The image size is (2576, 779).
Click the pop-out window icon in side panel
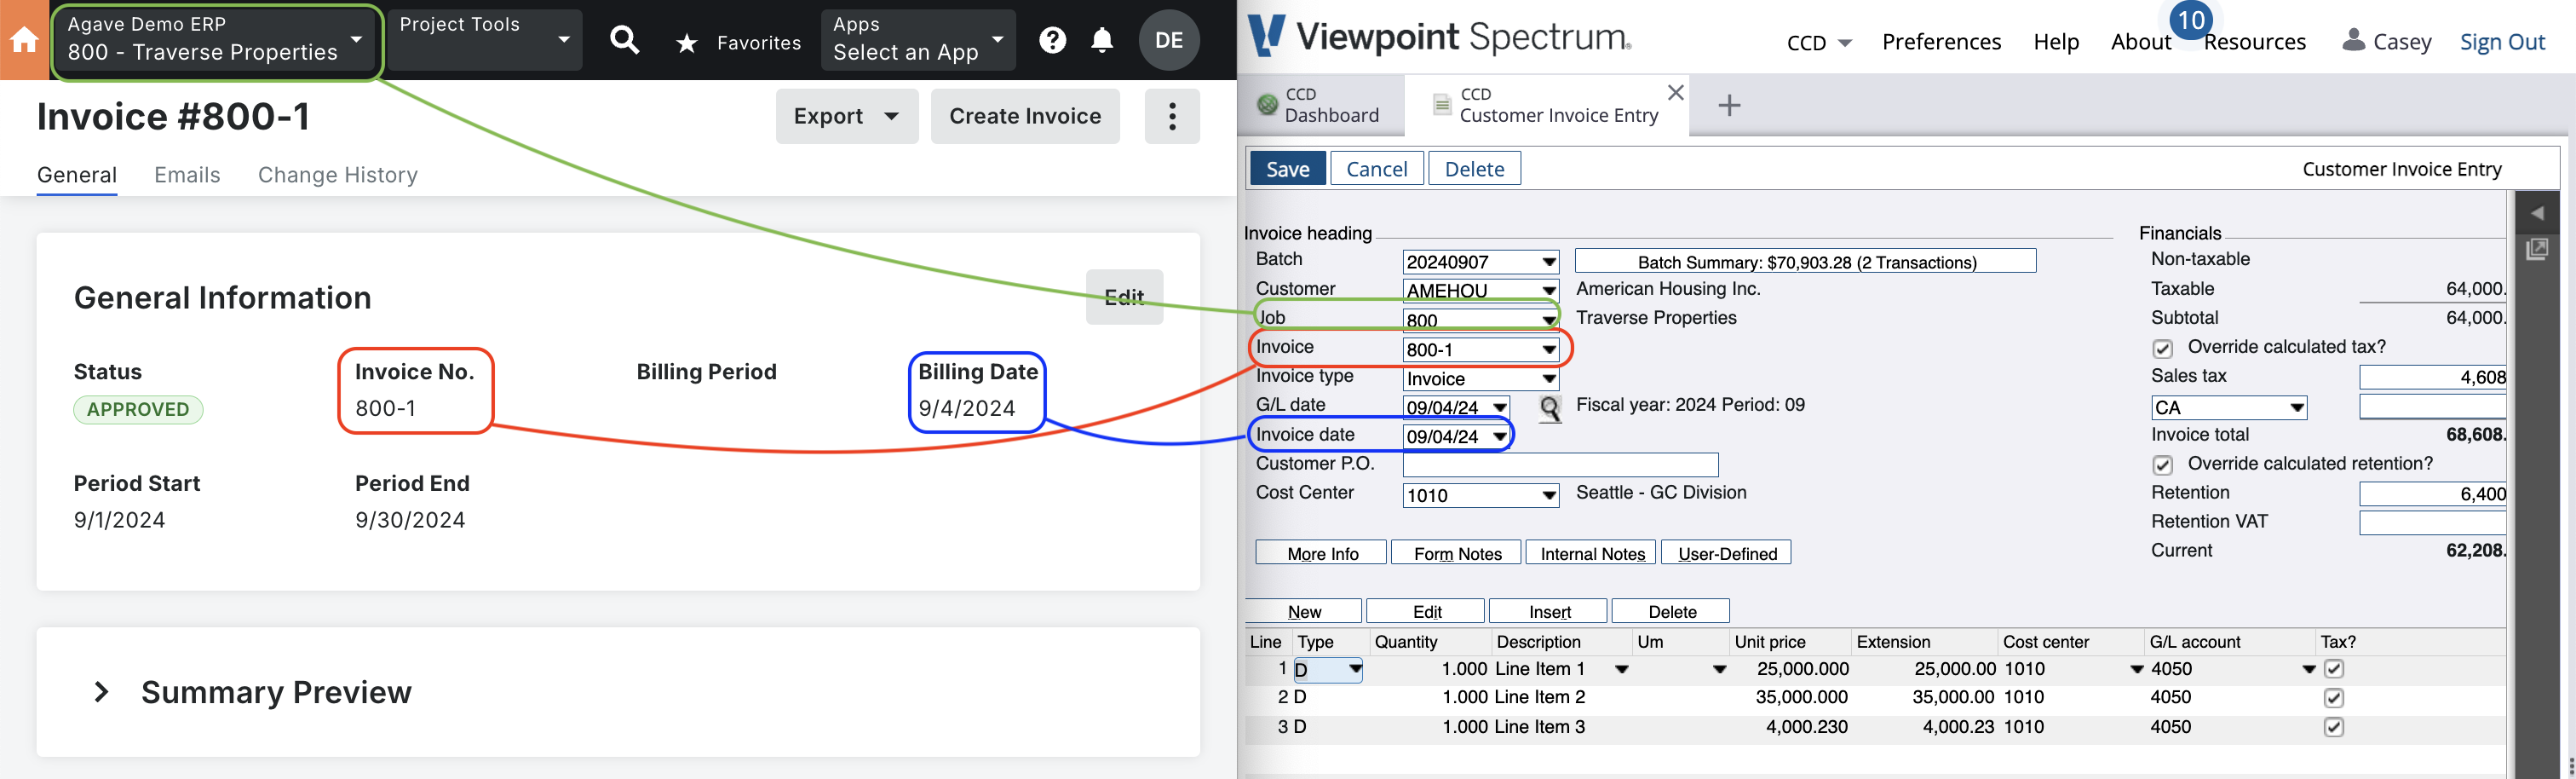[x=2537, y=249]
